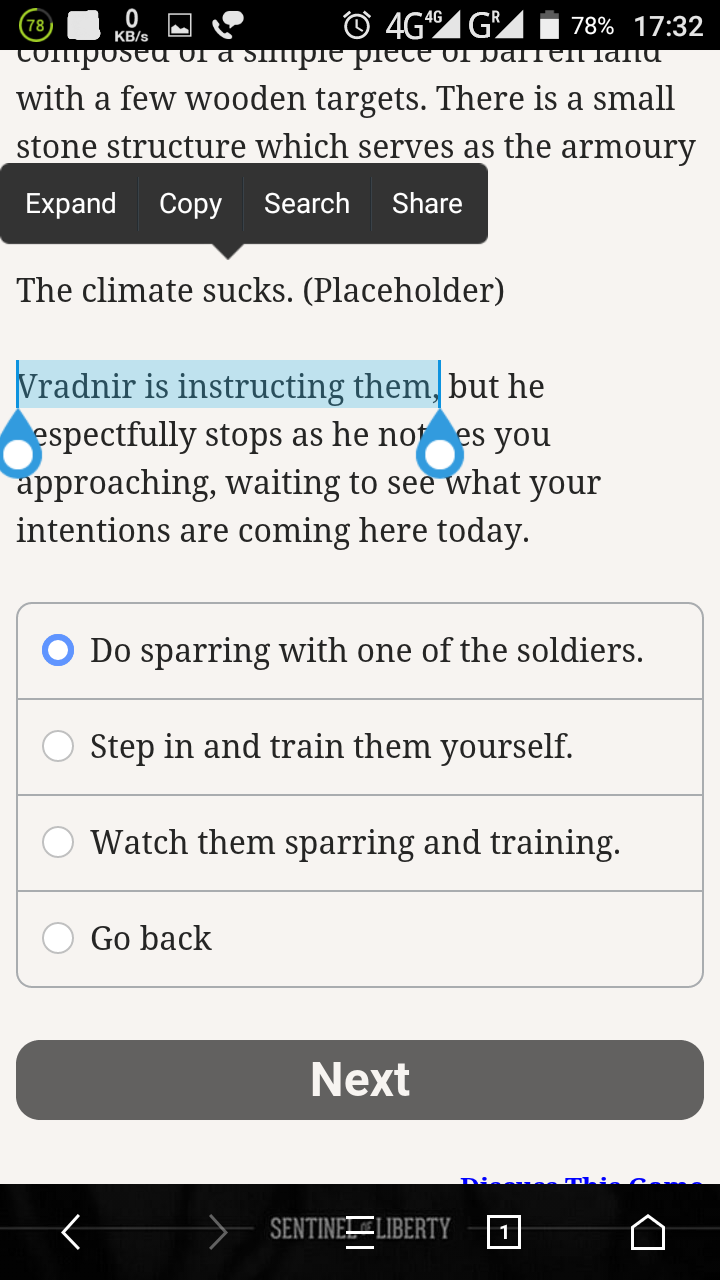The width and height of the screenshot is (720, 1280).
Task: Choose Share in the text selection menu
Action: (427, 204)
